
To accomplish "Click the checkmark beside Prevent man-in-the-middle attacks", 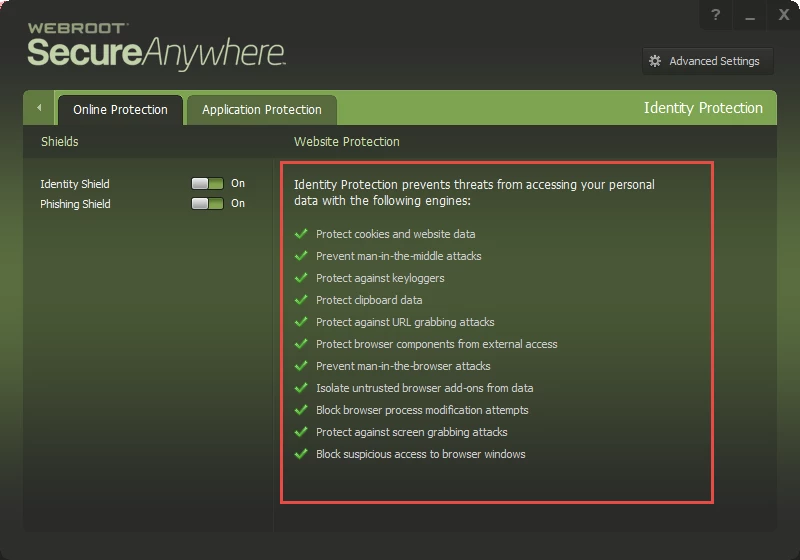I will pos(301,256).
